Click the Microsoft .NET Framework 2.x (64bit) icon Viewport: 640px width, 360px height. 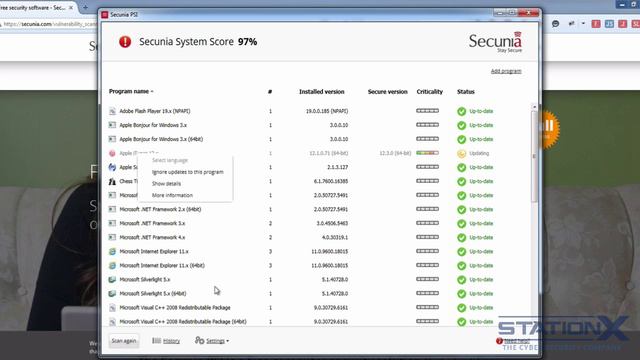[x=112, y=209]
